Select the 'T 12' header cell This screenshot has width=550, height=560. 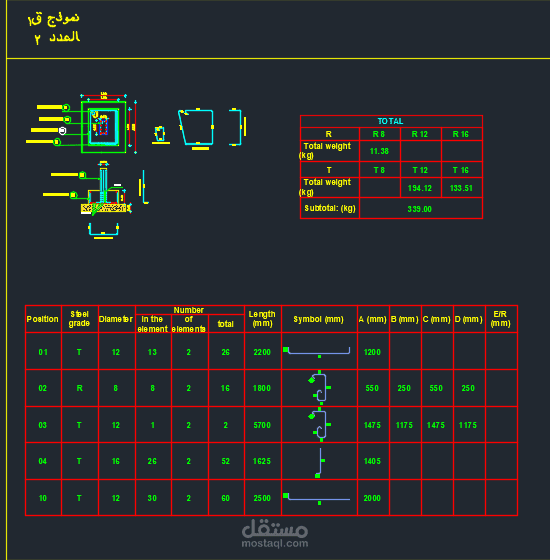[x=420, y=170]
